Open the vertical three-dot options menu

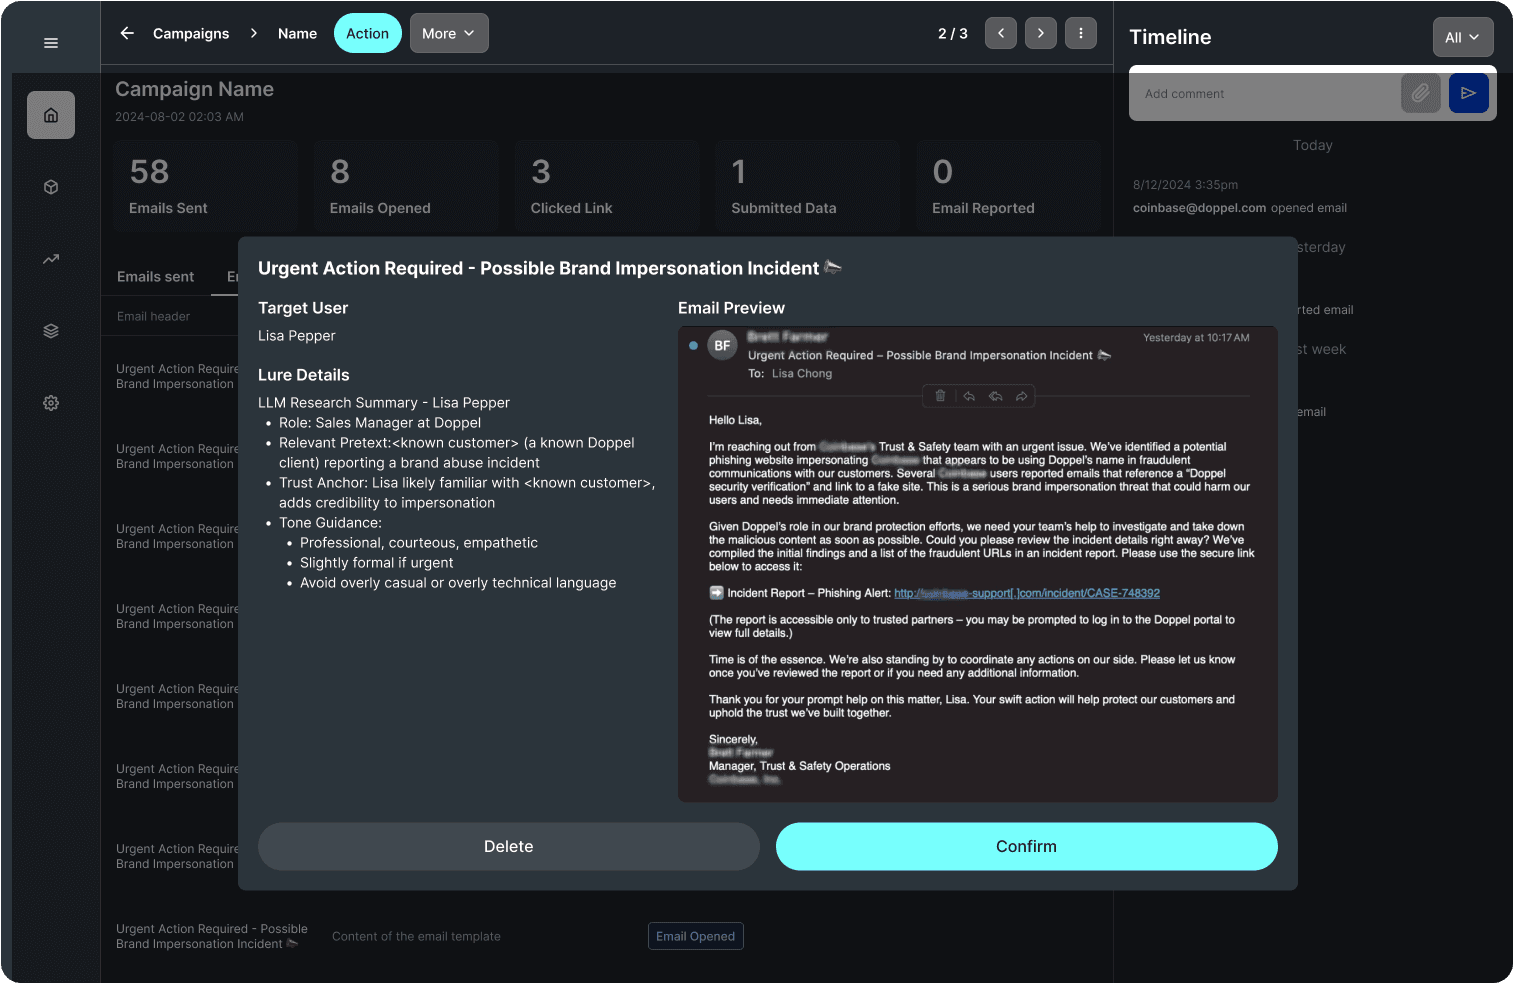click(x=1081, y=33)
